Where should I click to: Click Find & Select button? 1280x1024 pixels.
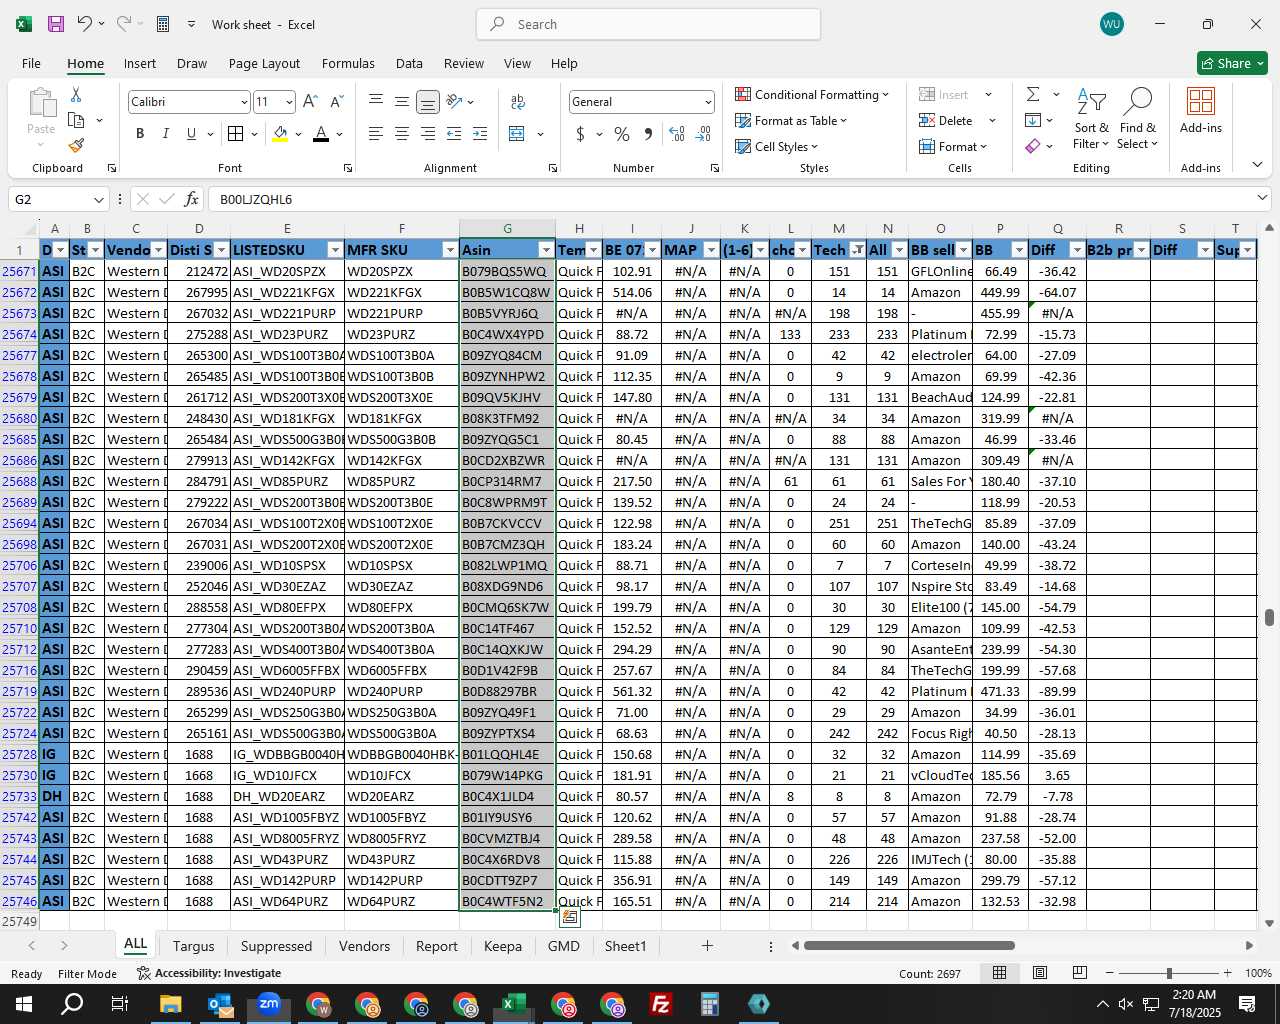click(1137, 118)
